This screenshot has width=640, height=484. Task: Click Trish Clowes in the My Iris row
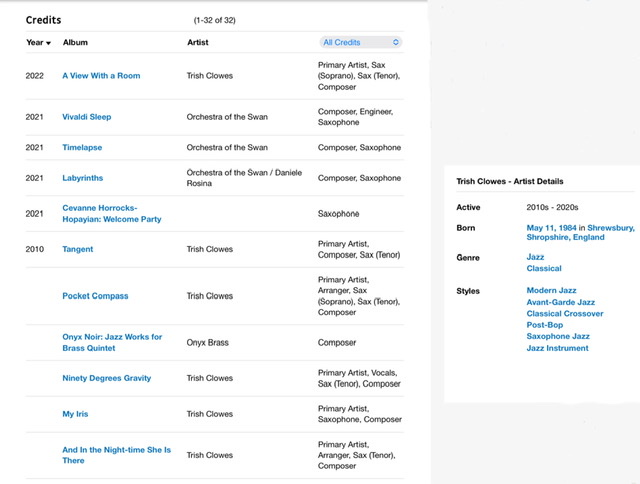(209, 414)
